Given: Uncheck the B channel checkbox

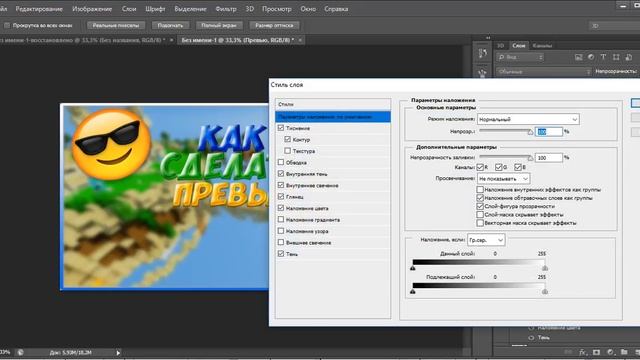Looking at the screenshot, I should [x=518, y=167].
